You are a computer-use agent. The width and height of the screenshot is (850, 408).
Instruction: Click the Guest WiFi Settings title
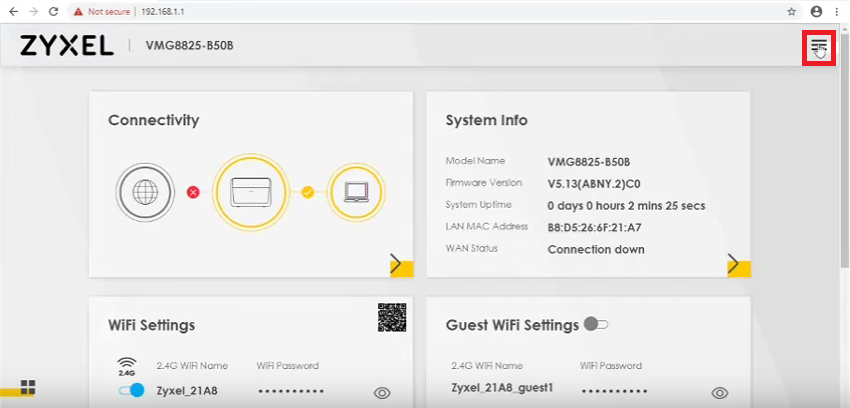512,325
